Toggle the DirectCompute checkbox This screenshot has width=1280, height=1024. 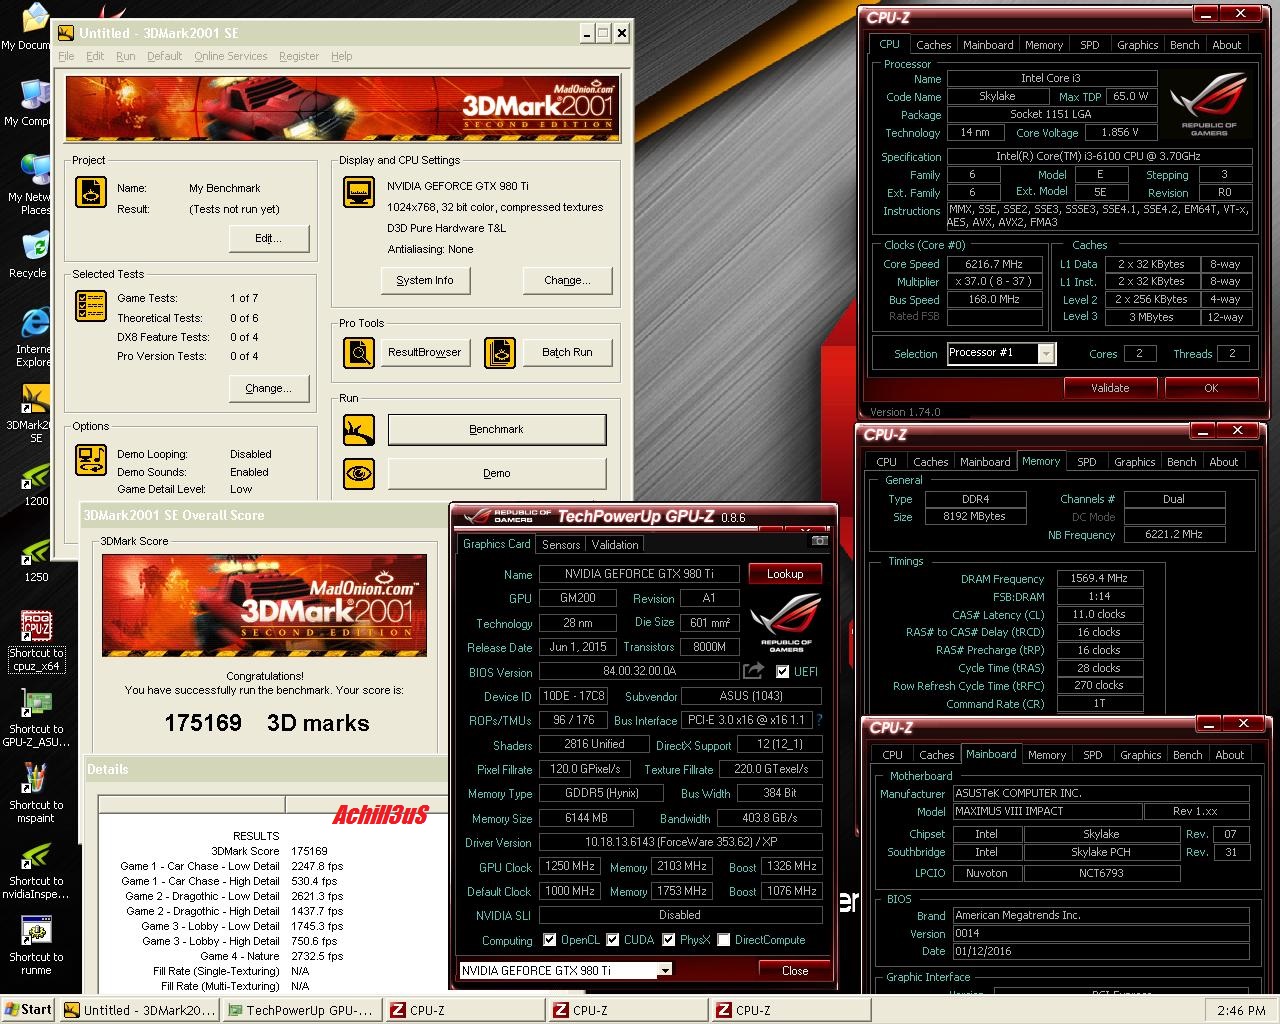click(x=723, y=940)
